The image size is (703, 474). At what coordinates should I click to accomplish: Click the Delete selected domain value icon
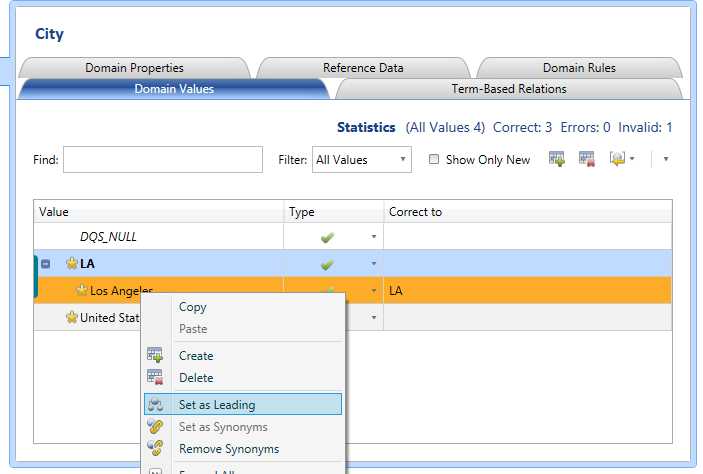[587, 159]
